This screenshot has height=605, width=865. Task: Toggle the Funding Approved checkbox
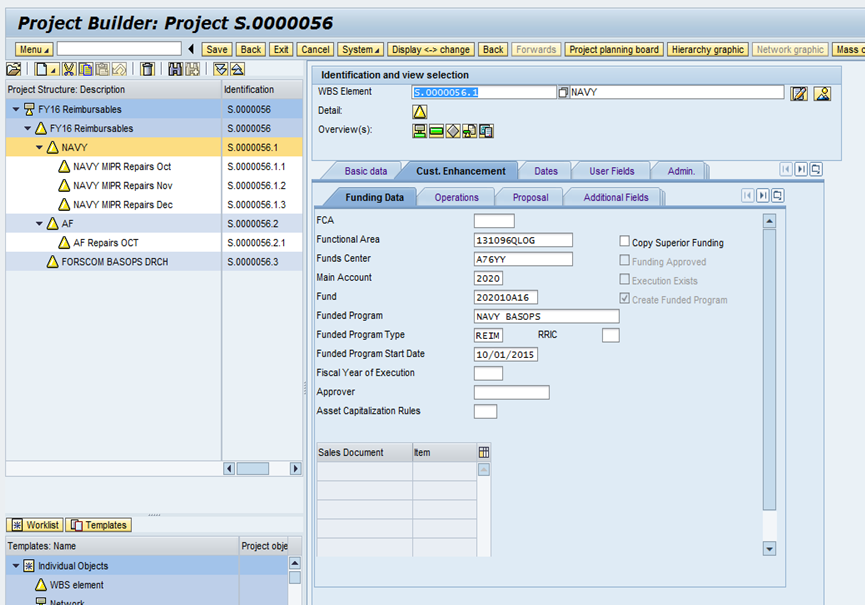624,261
